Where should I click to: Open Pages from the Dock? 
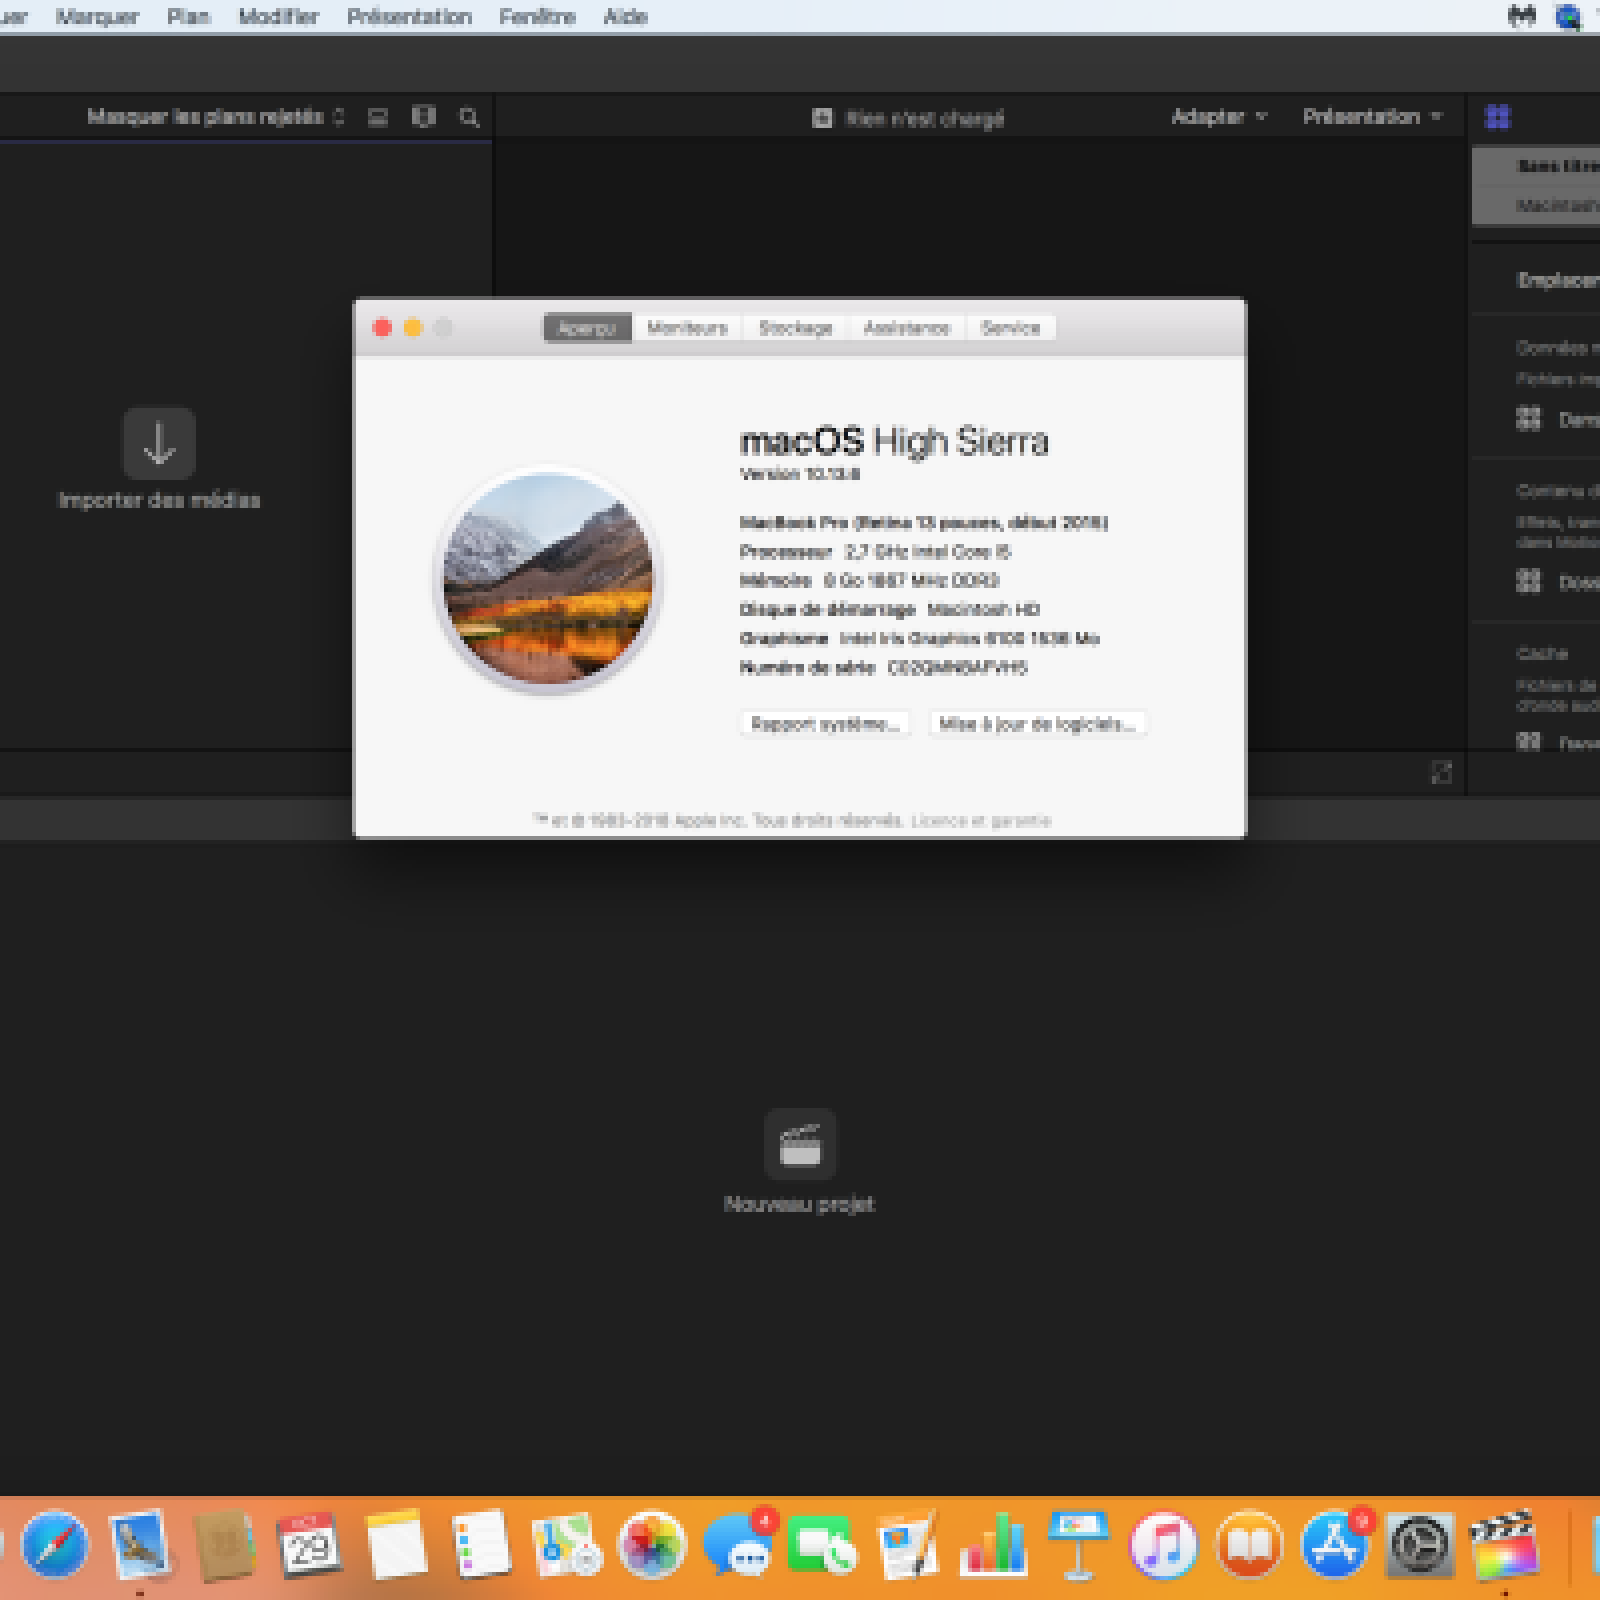click(x=908, y=1545)
